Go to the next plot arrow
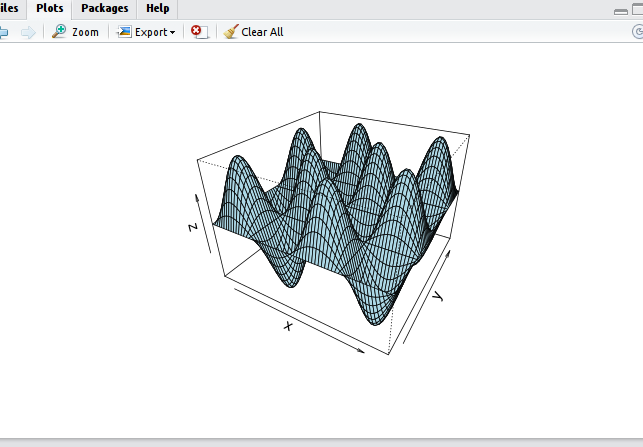 pos(28,32)
